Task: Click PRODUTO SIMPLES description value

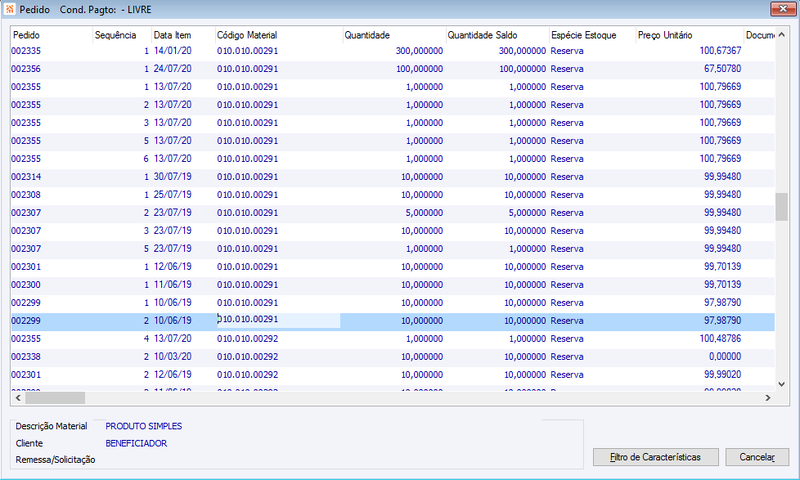Action: (144, 426)
